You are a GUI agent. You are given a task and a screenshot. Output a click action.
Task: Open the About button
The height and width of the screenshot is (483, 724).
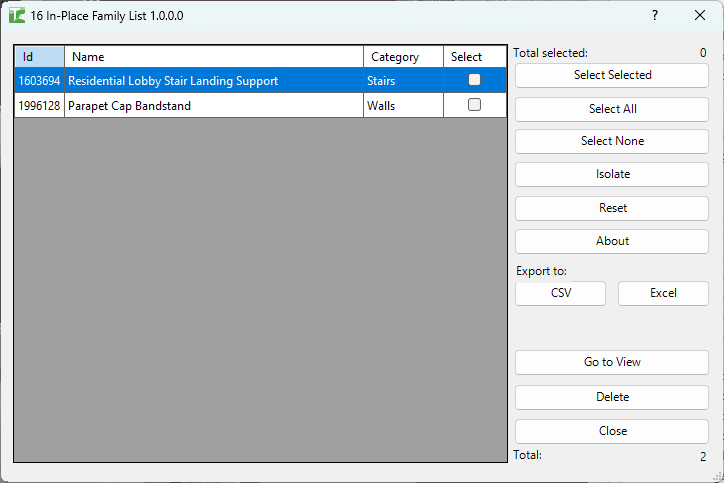pos(612,242)
